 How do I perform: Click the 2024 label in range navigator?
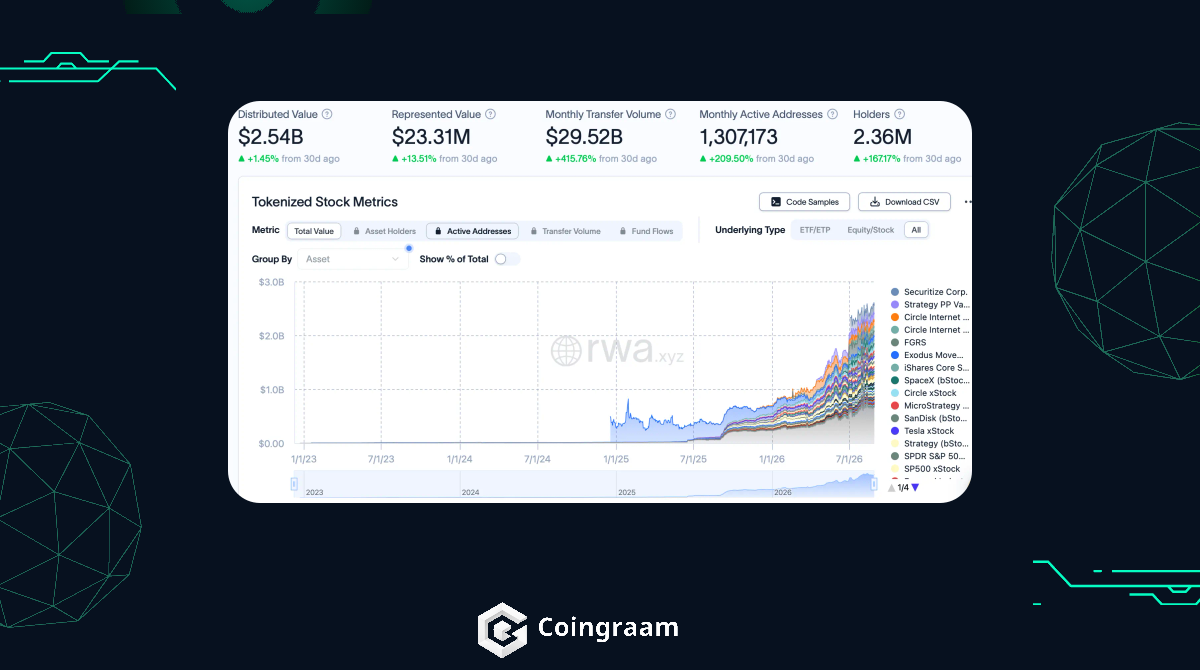[x=471, y=493]
